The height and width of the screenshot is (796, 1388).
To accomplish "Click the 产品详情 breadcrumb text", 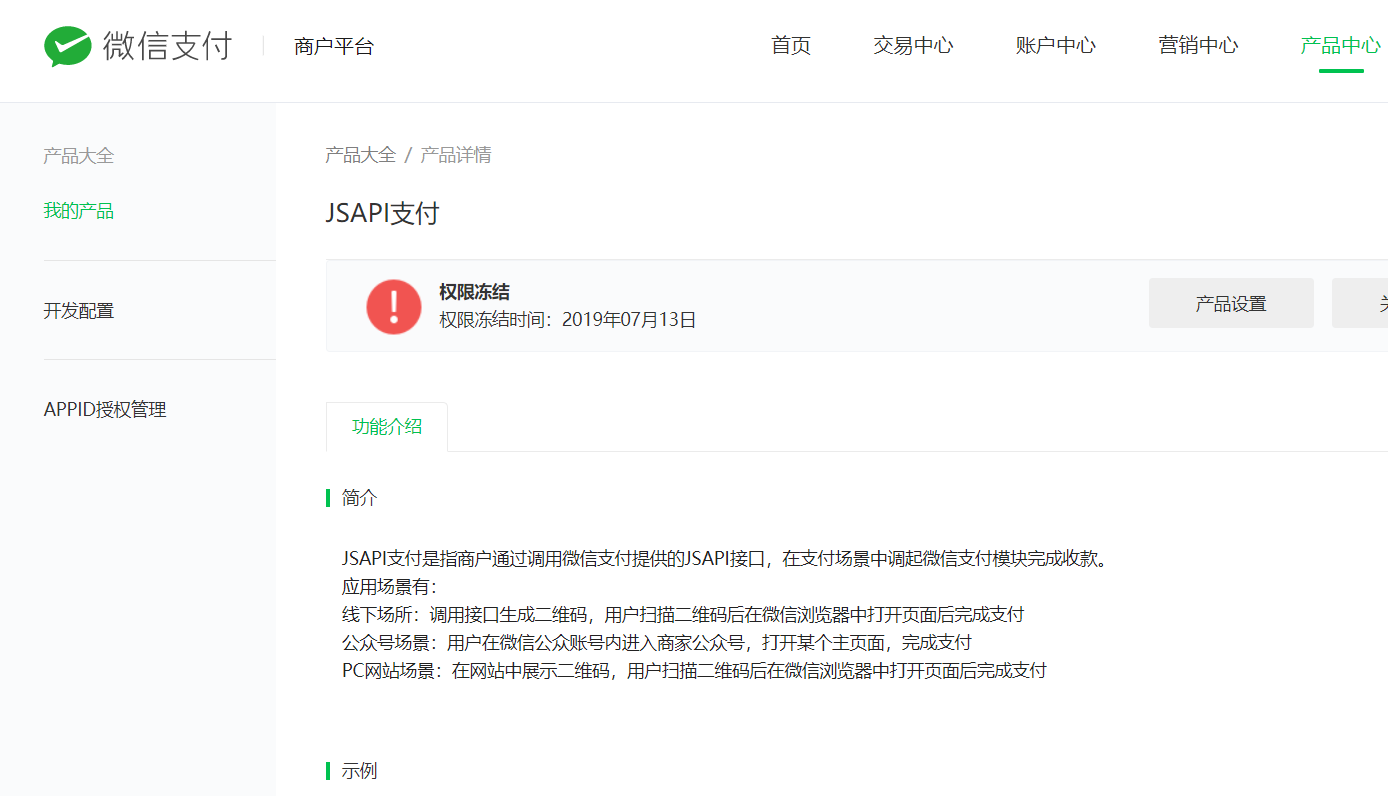I will pyautogui.click(x=456, y=155).
